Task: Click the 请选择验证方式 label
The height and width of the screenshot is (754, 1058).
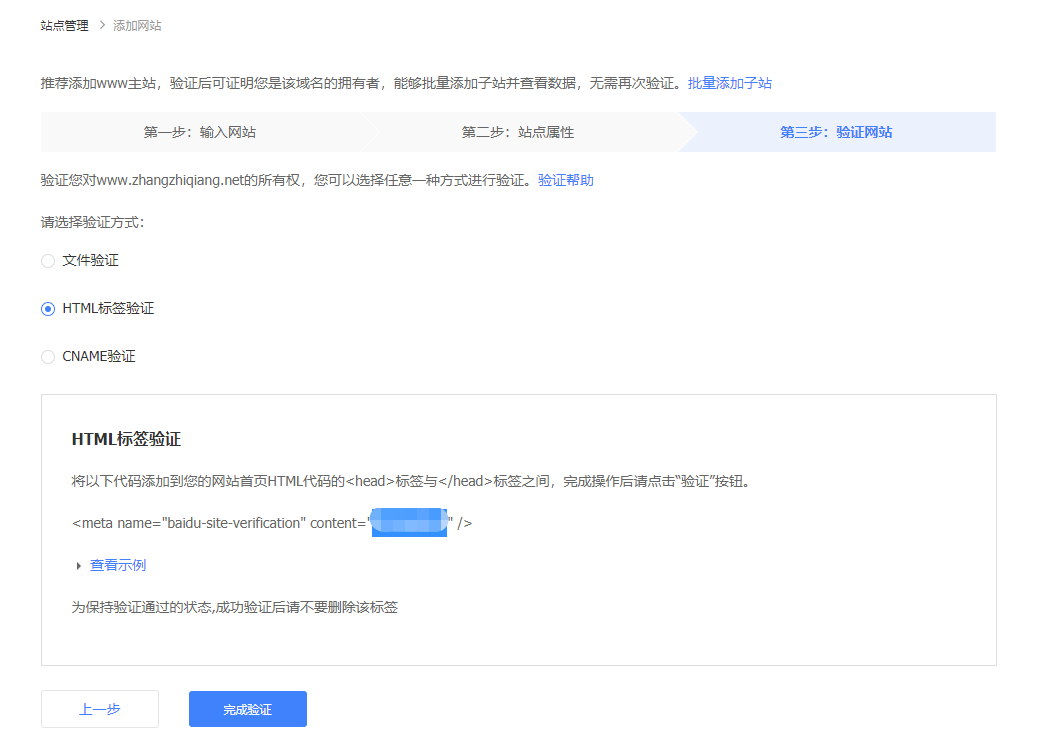Action: (x=92, y=222)
